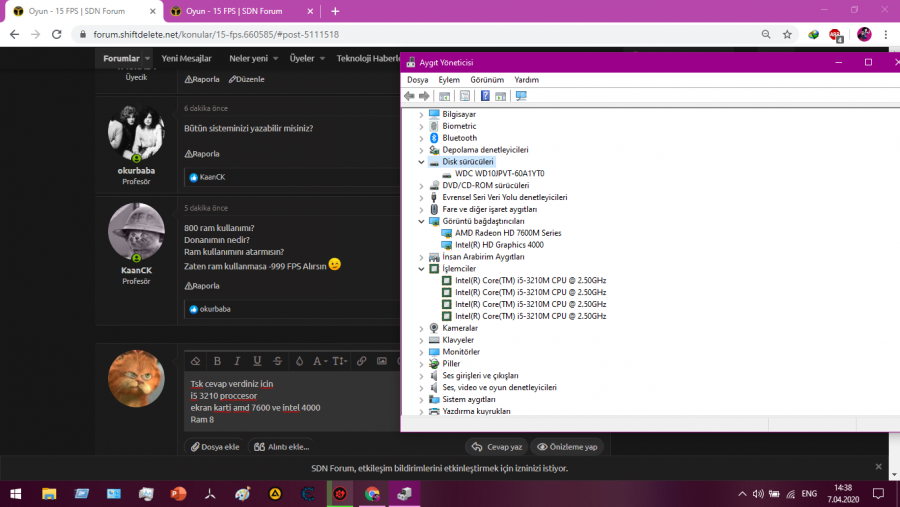This screenshot has height=507, width=900.
Task: Toggle strikethrough formatting in the editor
Action: click(x=277, y=361)
